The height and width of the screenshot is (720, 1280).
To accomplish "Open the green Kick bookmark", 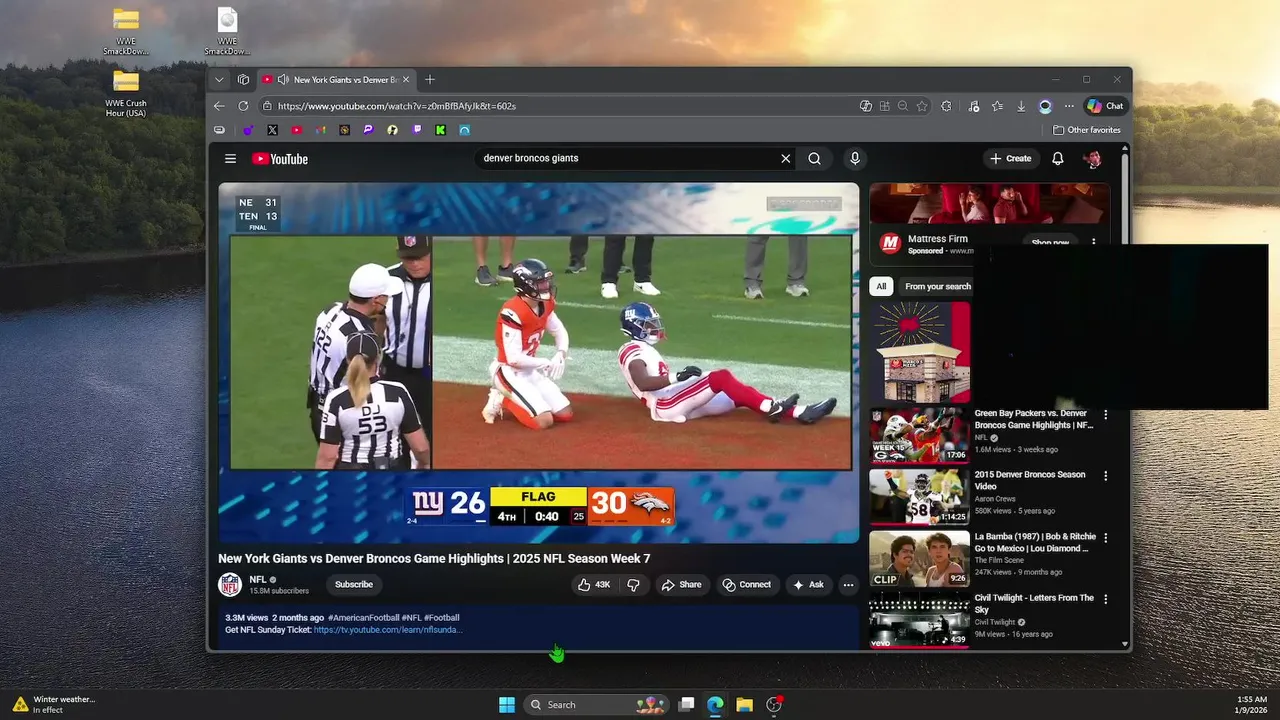I will pyautogui.click(x=440, y=130).
